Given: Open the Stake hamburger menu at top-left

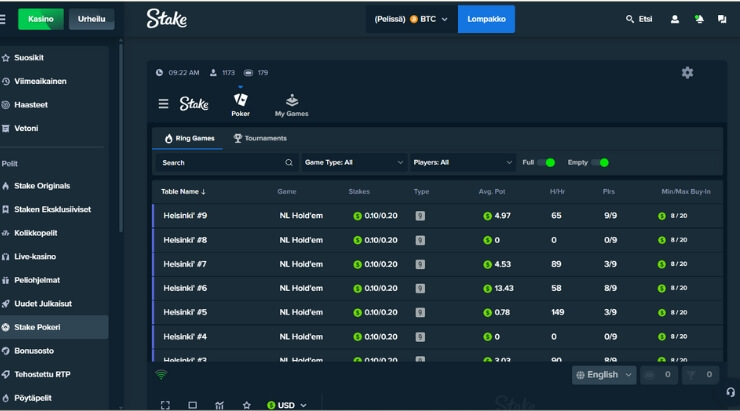Looking at the screenshot, I should 2,19.
